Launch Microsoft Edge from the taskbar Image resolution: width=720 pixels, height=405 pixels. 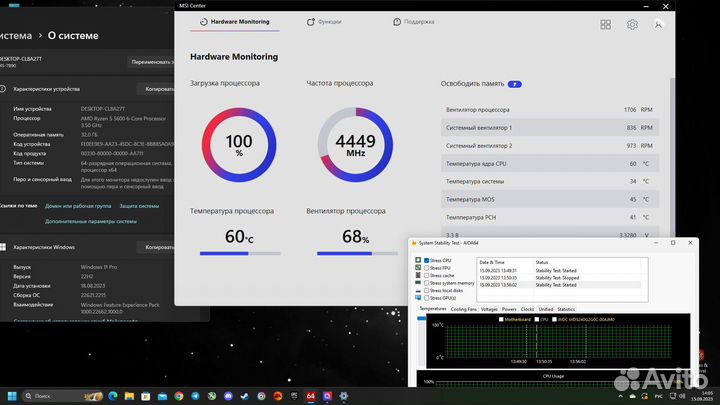tap(112, 396)
